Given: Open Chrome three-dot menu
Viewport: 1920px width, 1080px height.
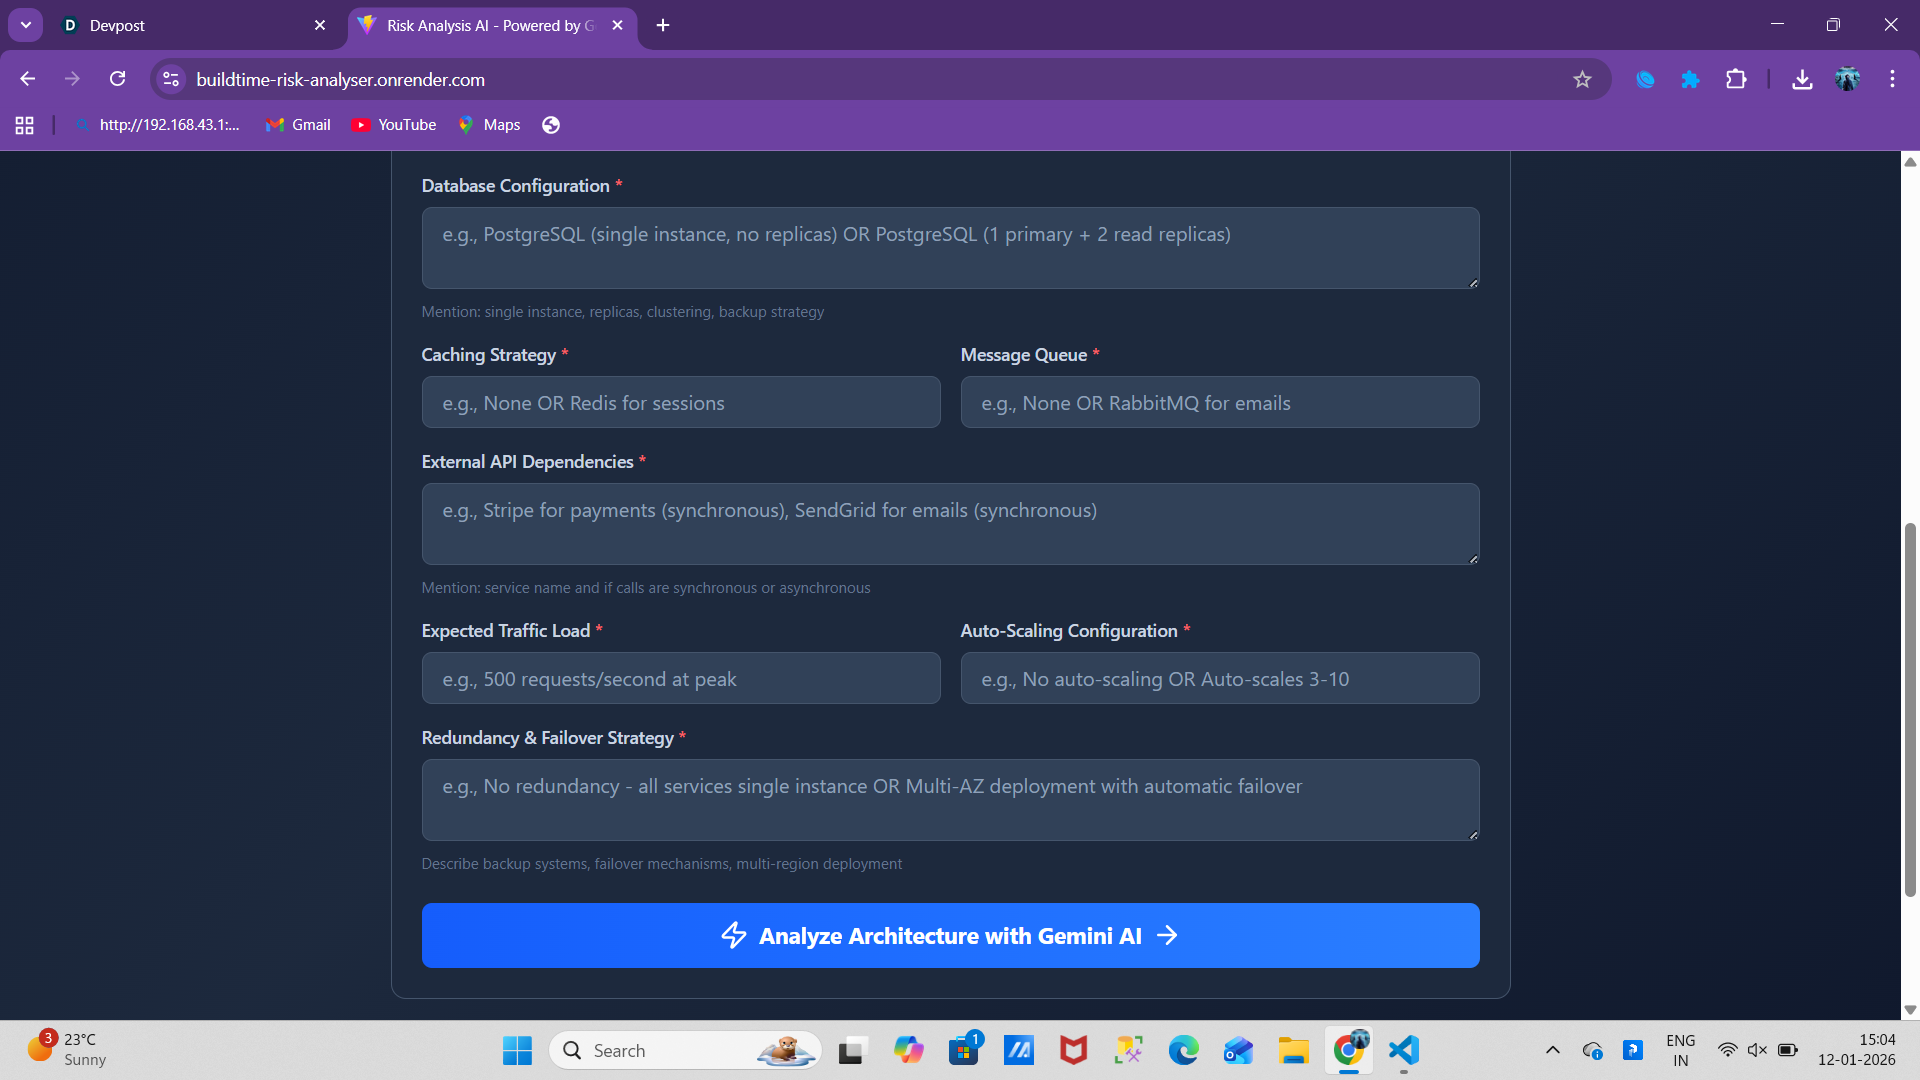Looking at the screenshot, I should pyautogui.click(x=1892, y=79).
